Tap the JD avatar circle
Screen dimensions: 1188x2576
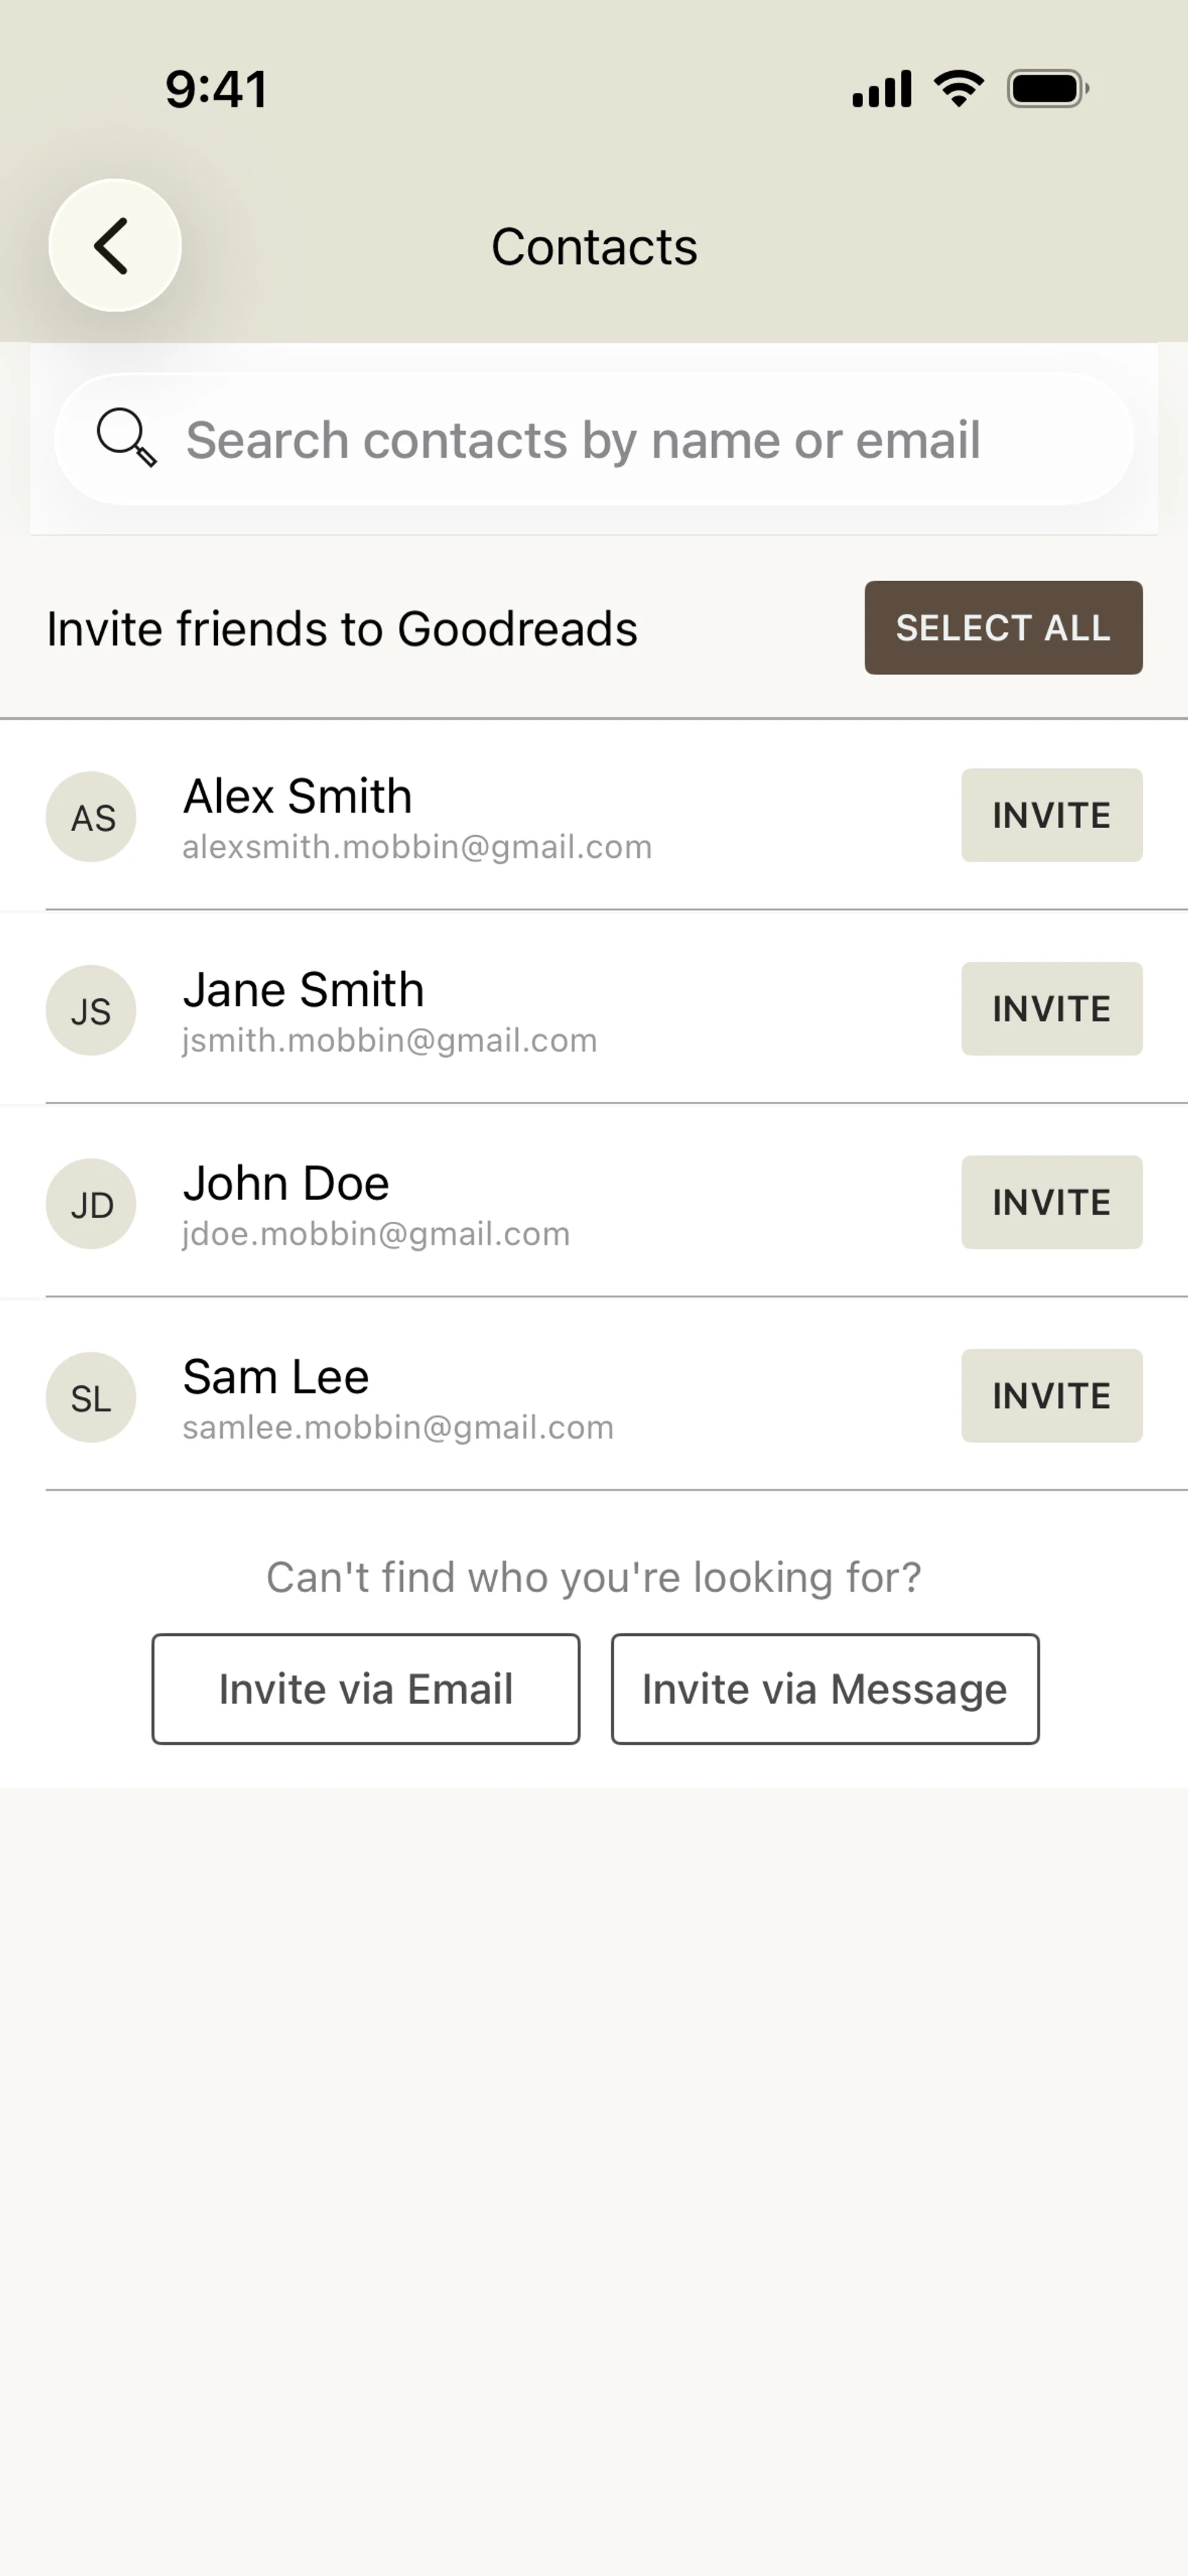(x=91, y=1204)
